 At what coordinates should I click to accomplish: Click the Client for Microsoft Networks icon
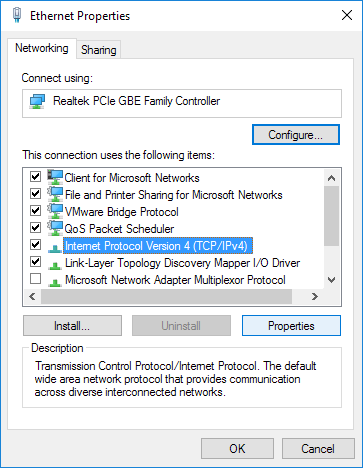(55, 177)
